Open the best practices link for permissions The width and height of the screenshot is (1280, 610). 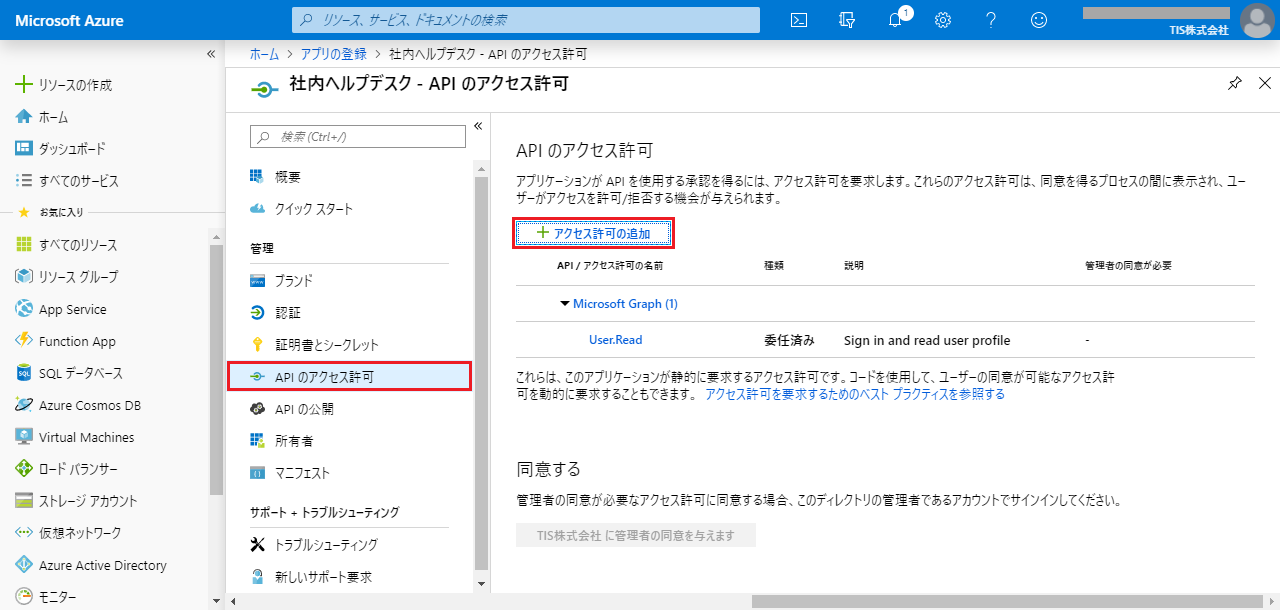click(x=855, y=394)
